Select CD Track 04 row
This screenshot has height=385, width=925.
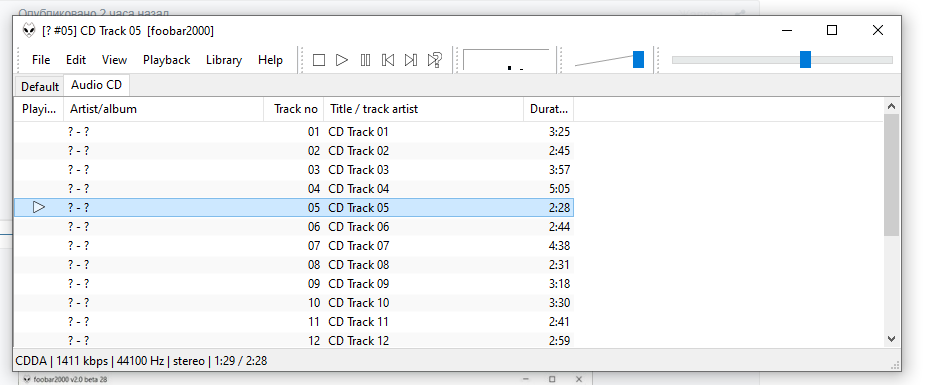click(x=294, y=189)
